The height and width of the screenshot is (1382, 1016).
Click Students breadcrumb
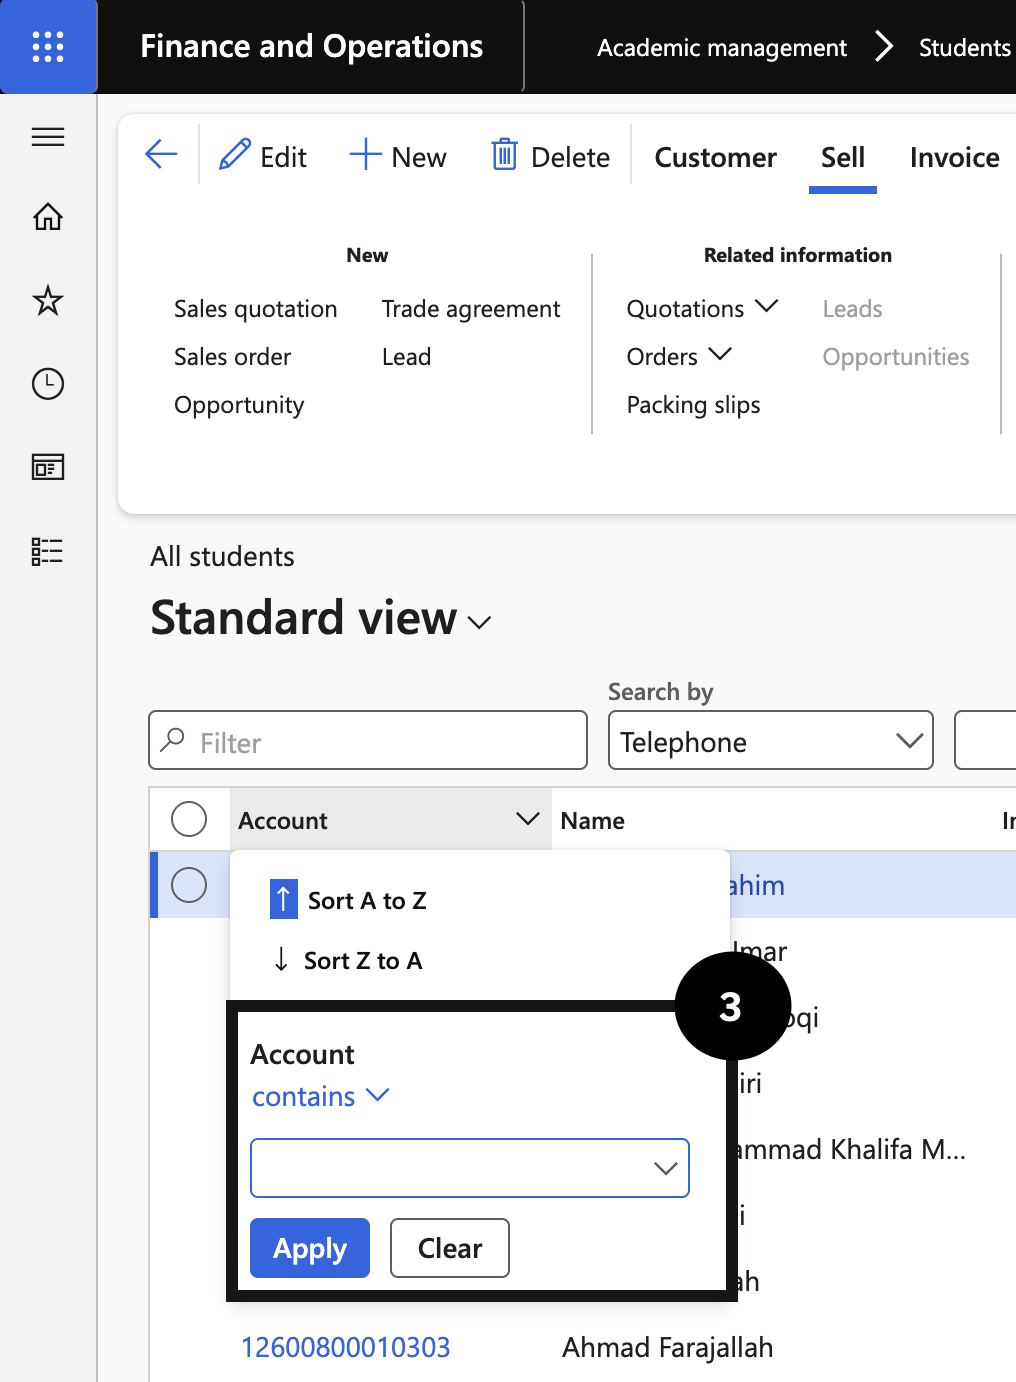point(965,47)
